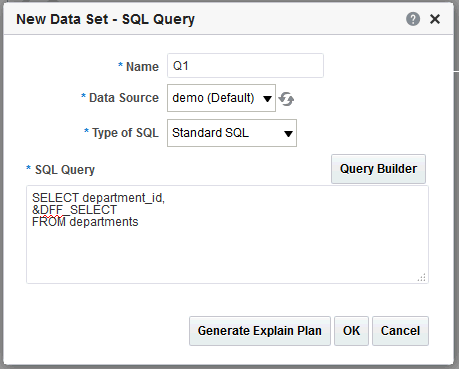Click Generate Explain Plan button
The width and height of the screenshot is (459, 369).
coord(260,331)
